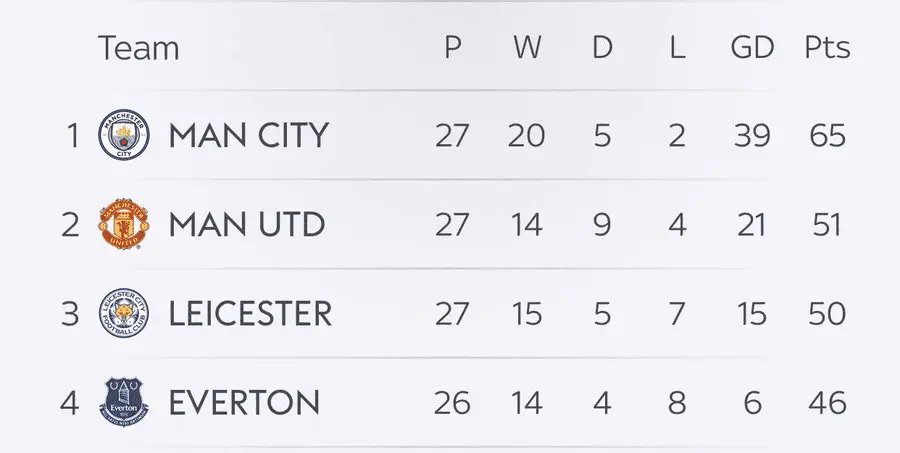The image size is (900, 453).
Task: Select the Leicester City fox crest
Action: coord(124,314)
